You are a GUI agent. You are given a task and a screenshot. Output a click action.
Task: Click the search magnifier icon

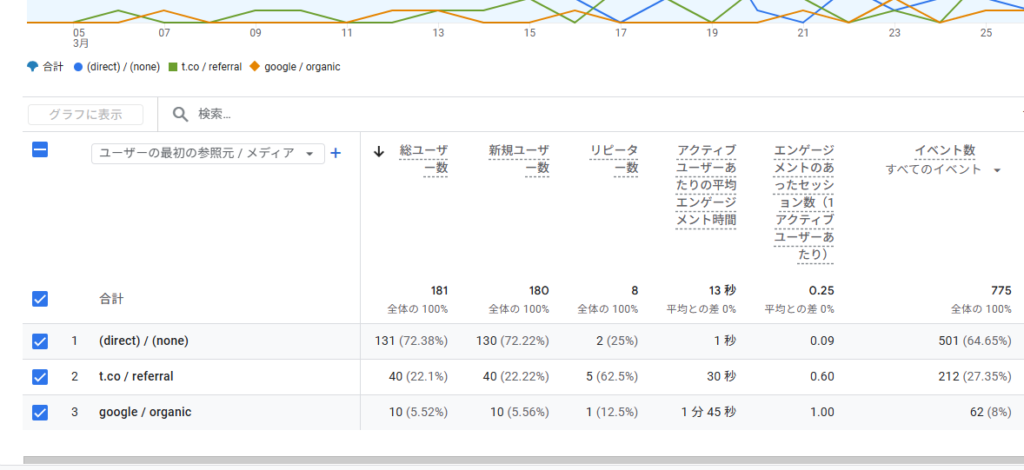[180, 114]
